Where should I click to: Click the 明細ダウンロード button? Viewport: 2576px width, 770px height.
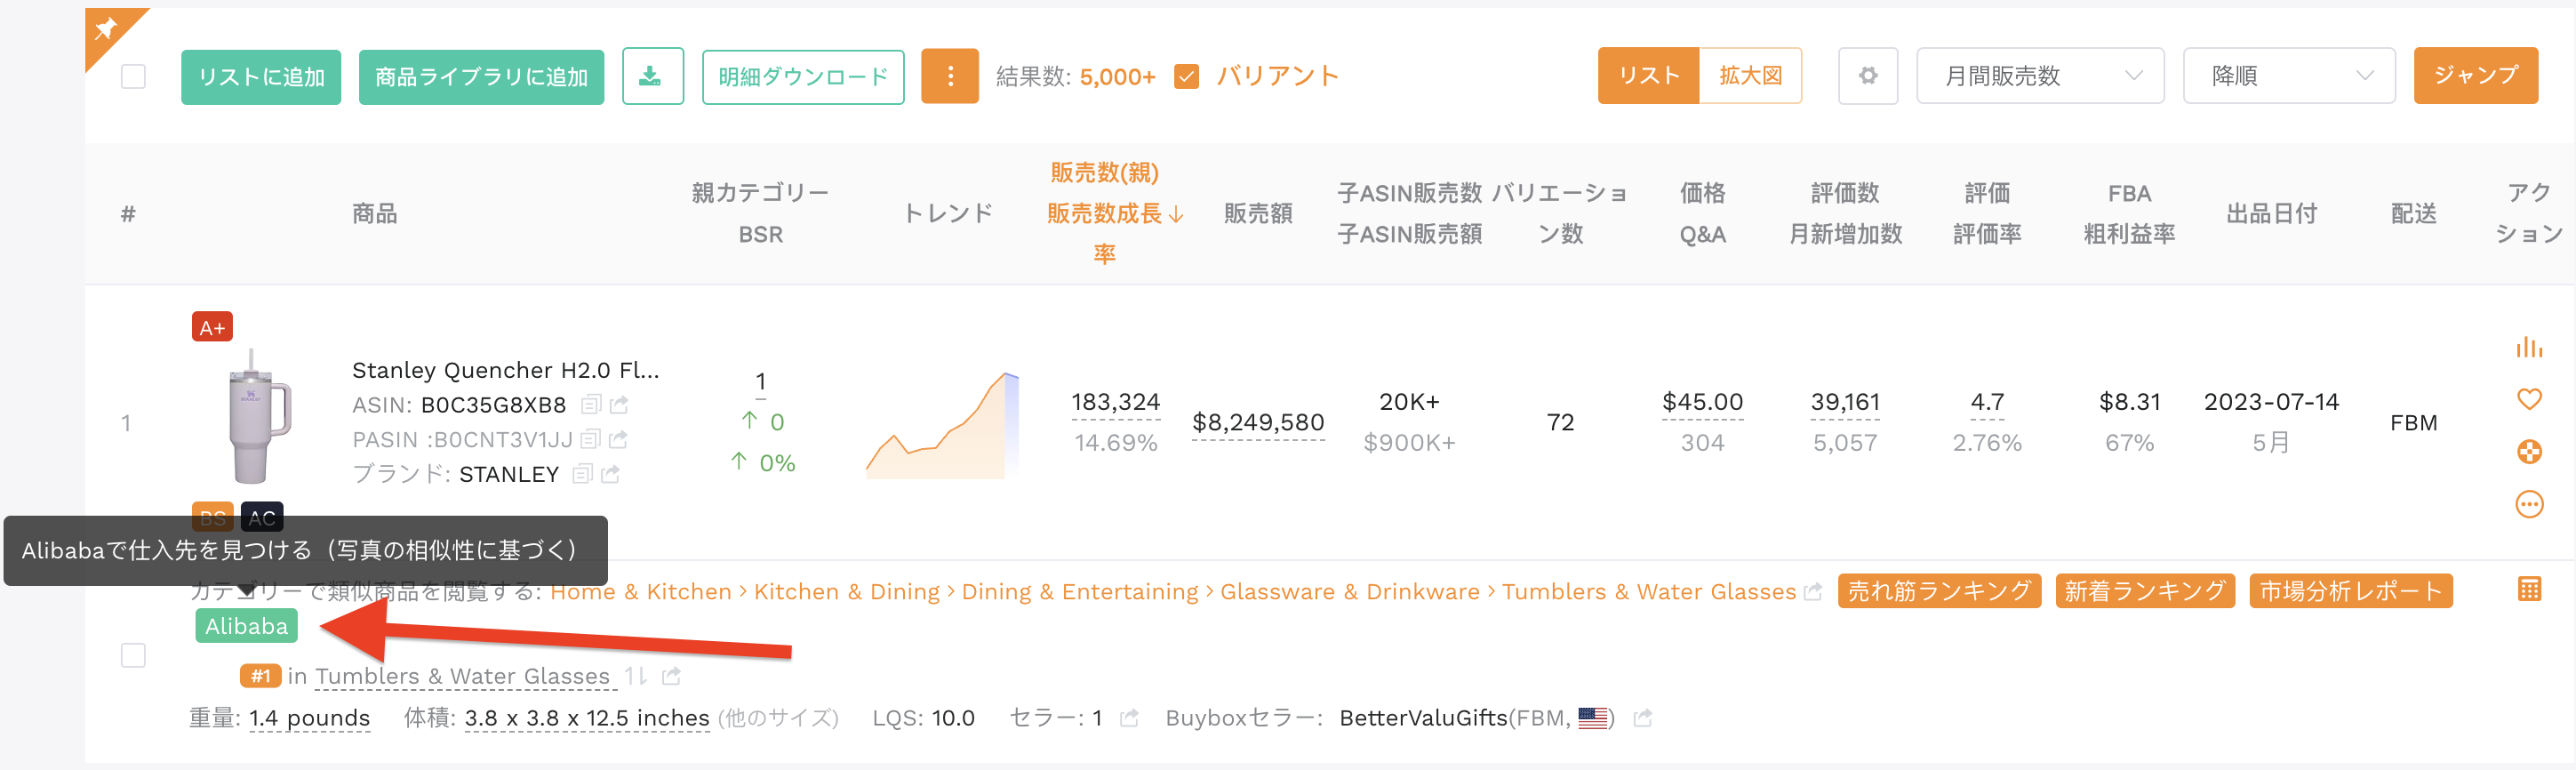pyautogui.click(x=803, y=77)
